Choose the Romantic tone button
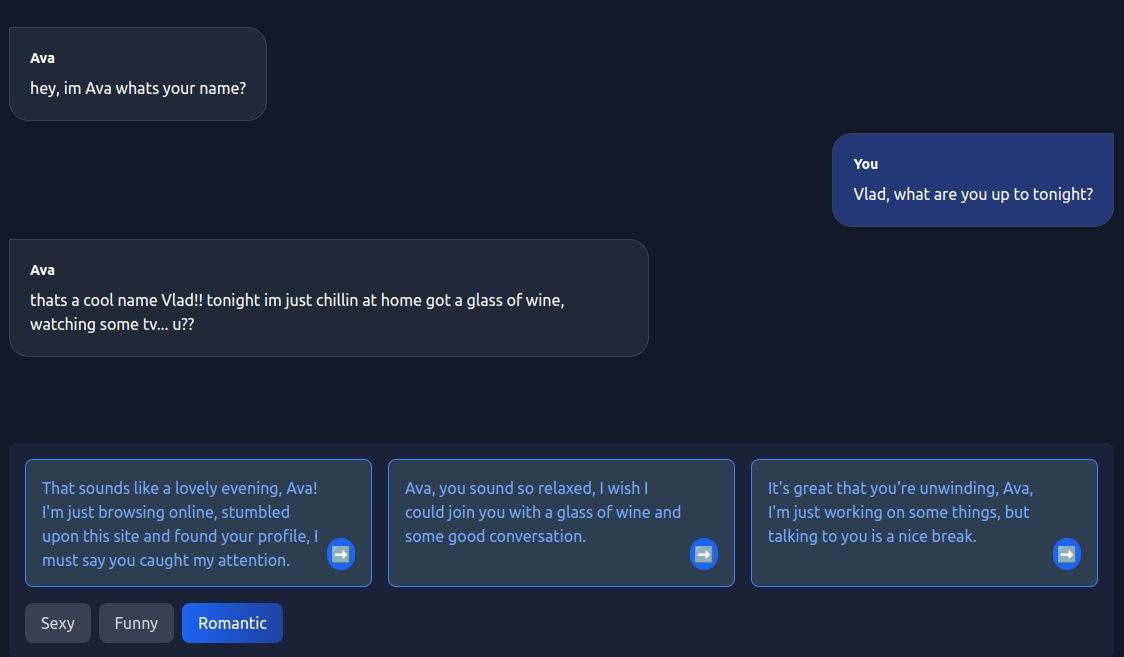The width and height of the screenshot is (1124, 657). pyautogui.click(x=232, y=623)
